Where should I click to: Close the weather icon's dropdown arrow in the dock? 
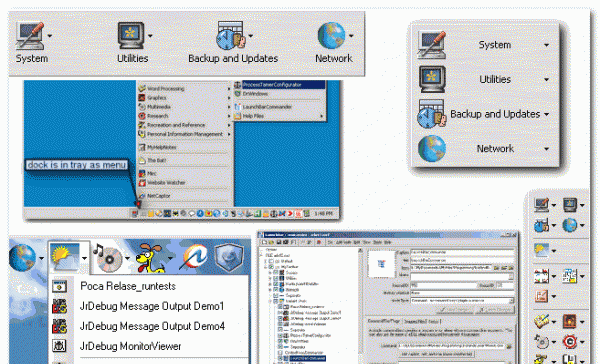click(84, 258)
